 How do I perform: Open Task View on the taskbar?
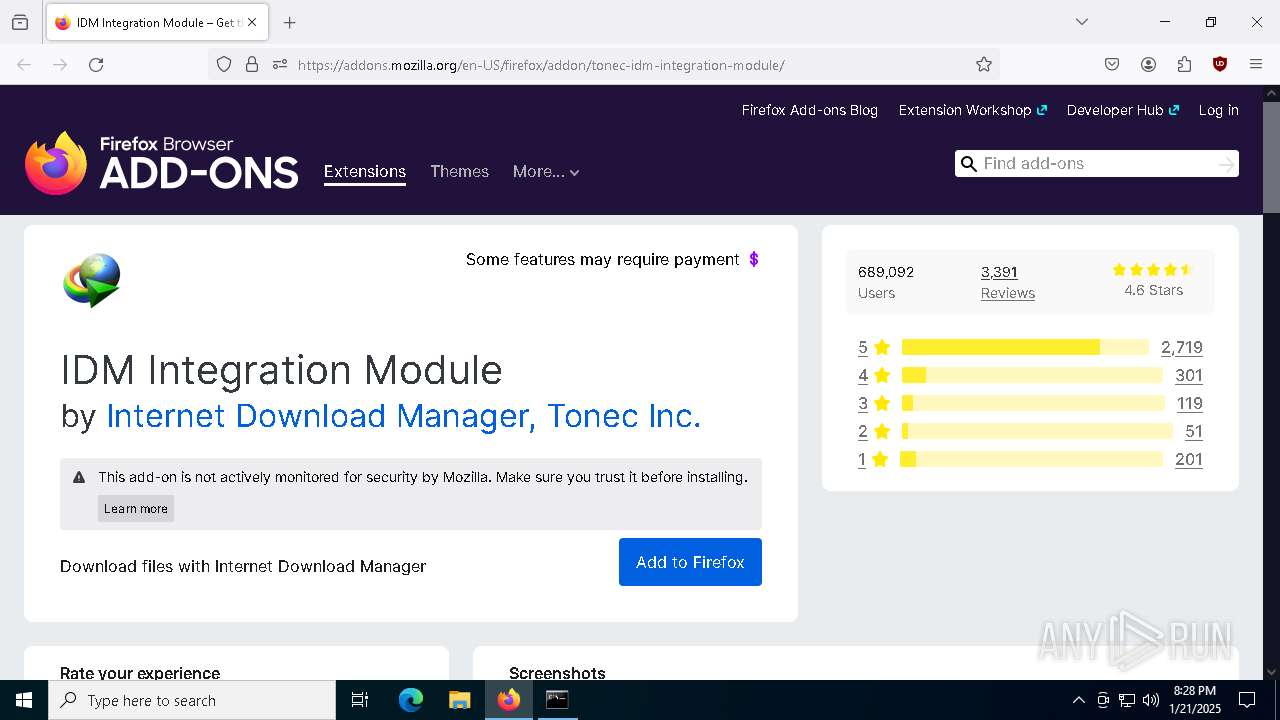(360, 700)
